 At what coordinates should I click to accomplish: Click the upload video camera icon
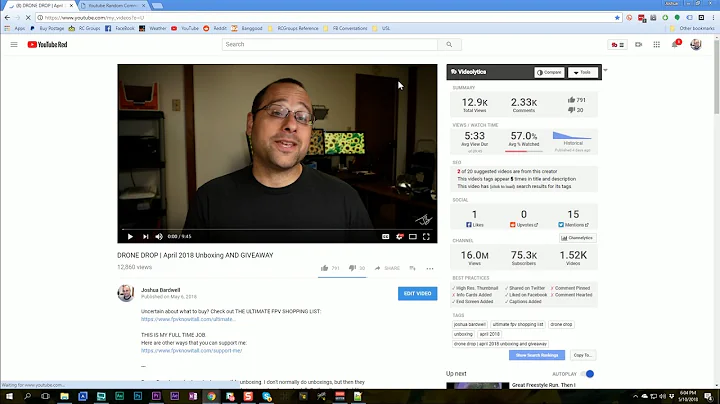638,45
